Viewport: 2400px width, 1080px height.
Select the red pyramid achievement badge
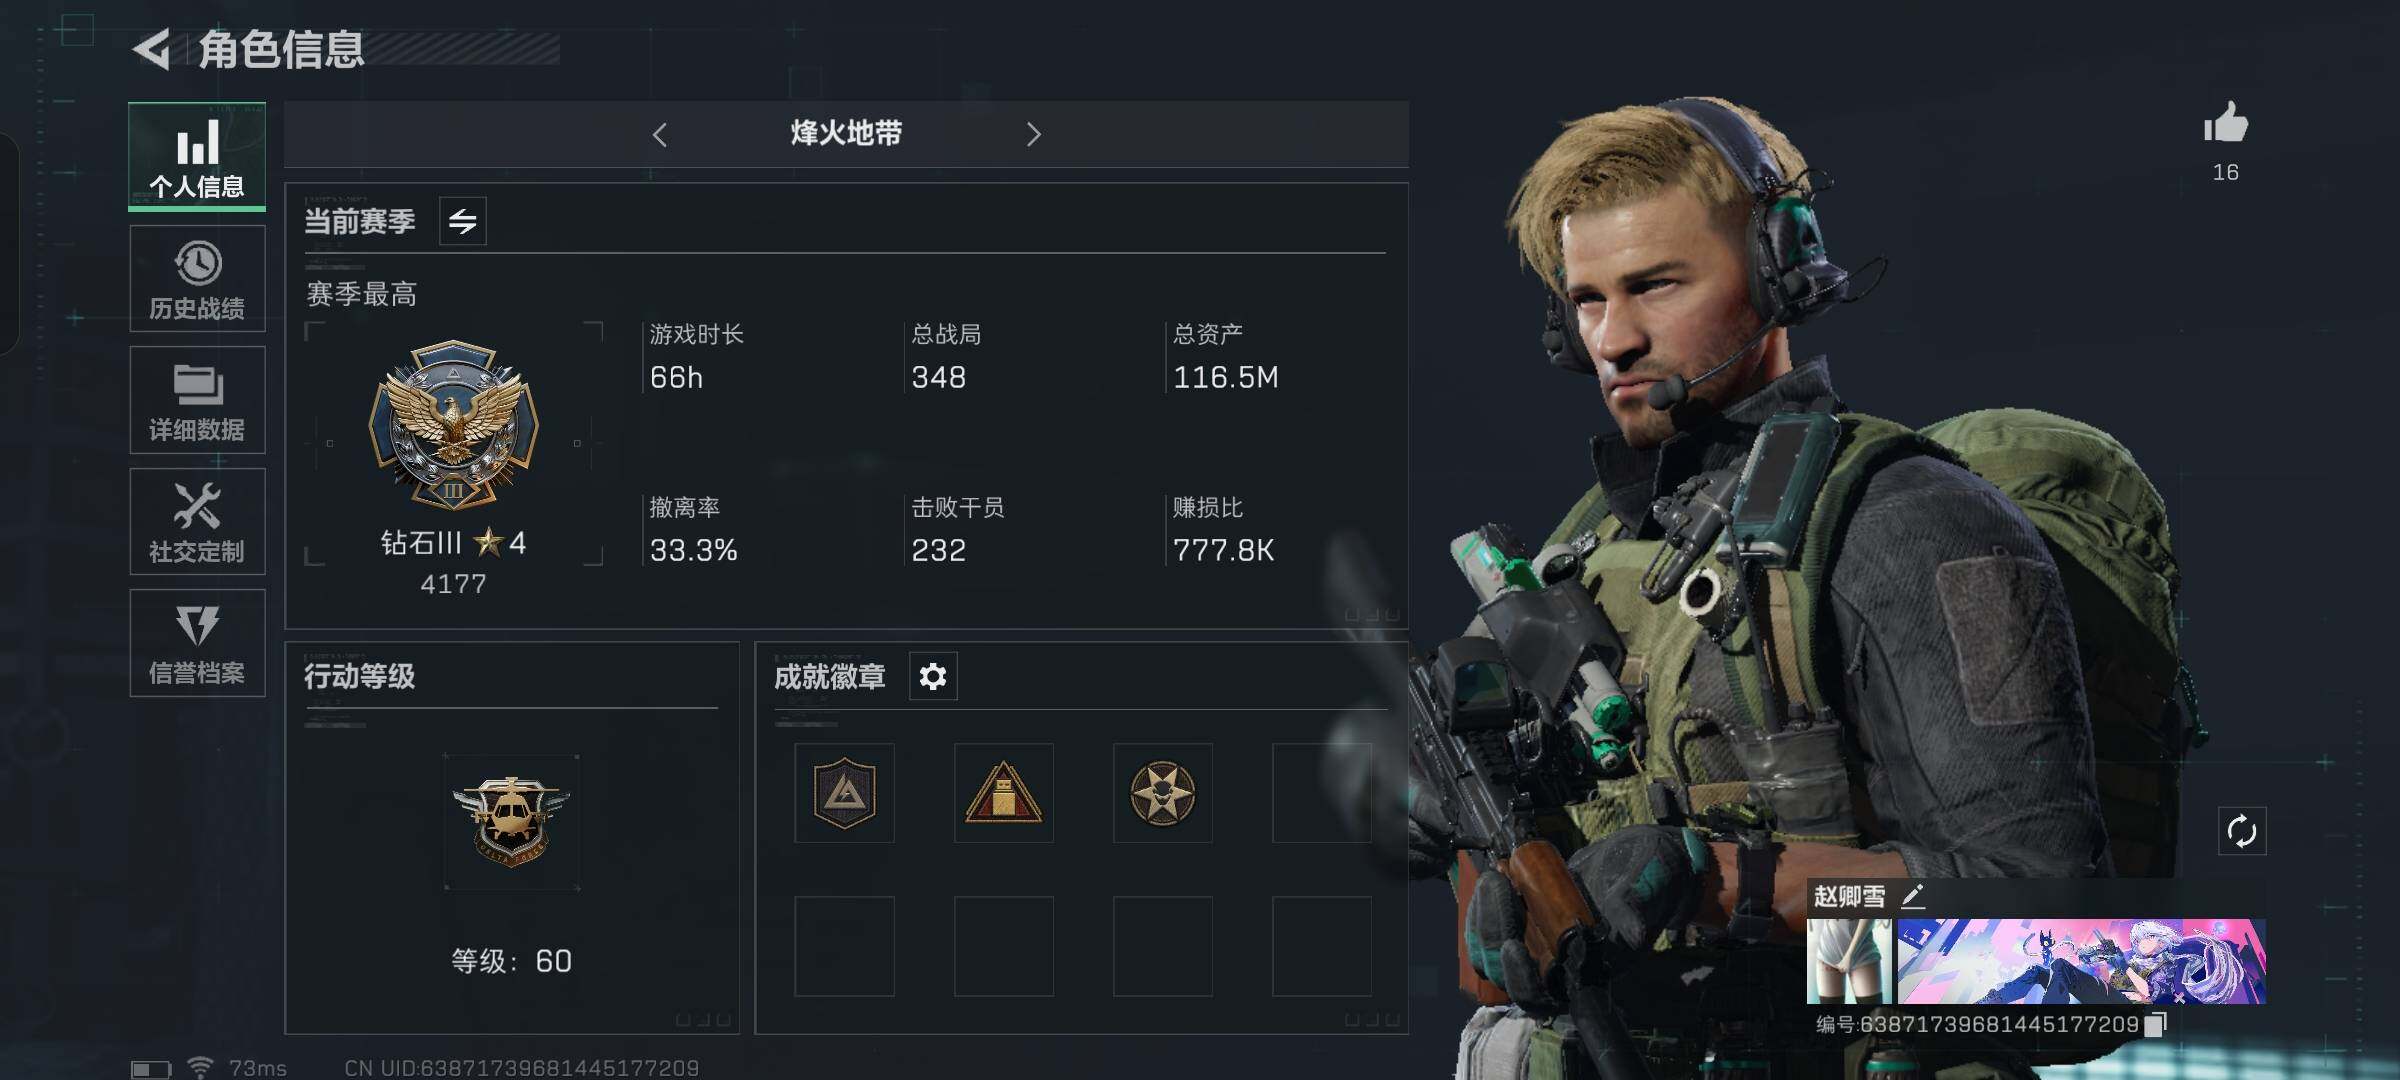[1003, 793]
